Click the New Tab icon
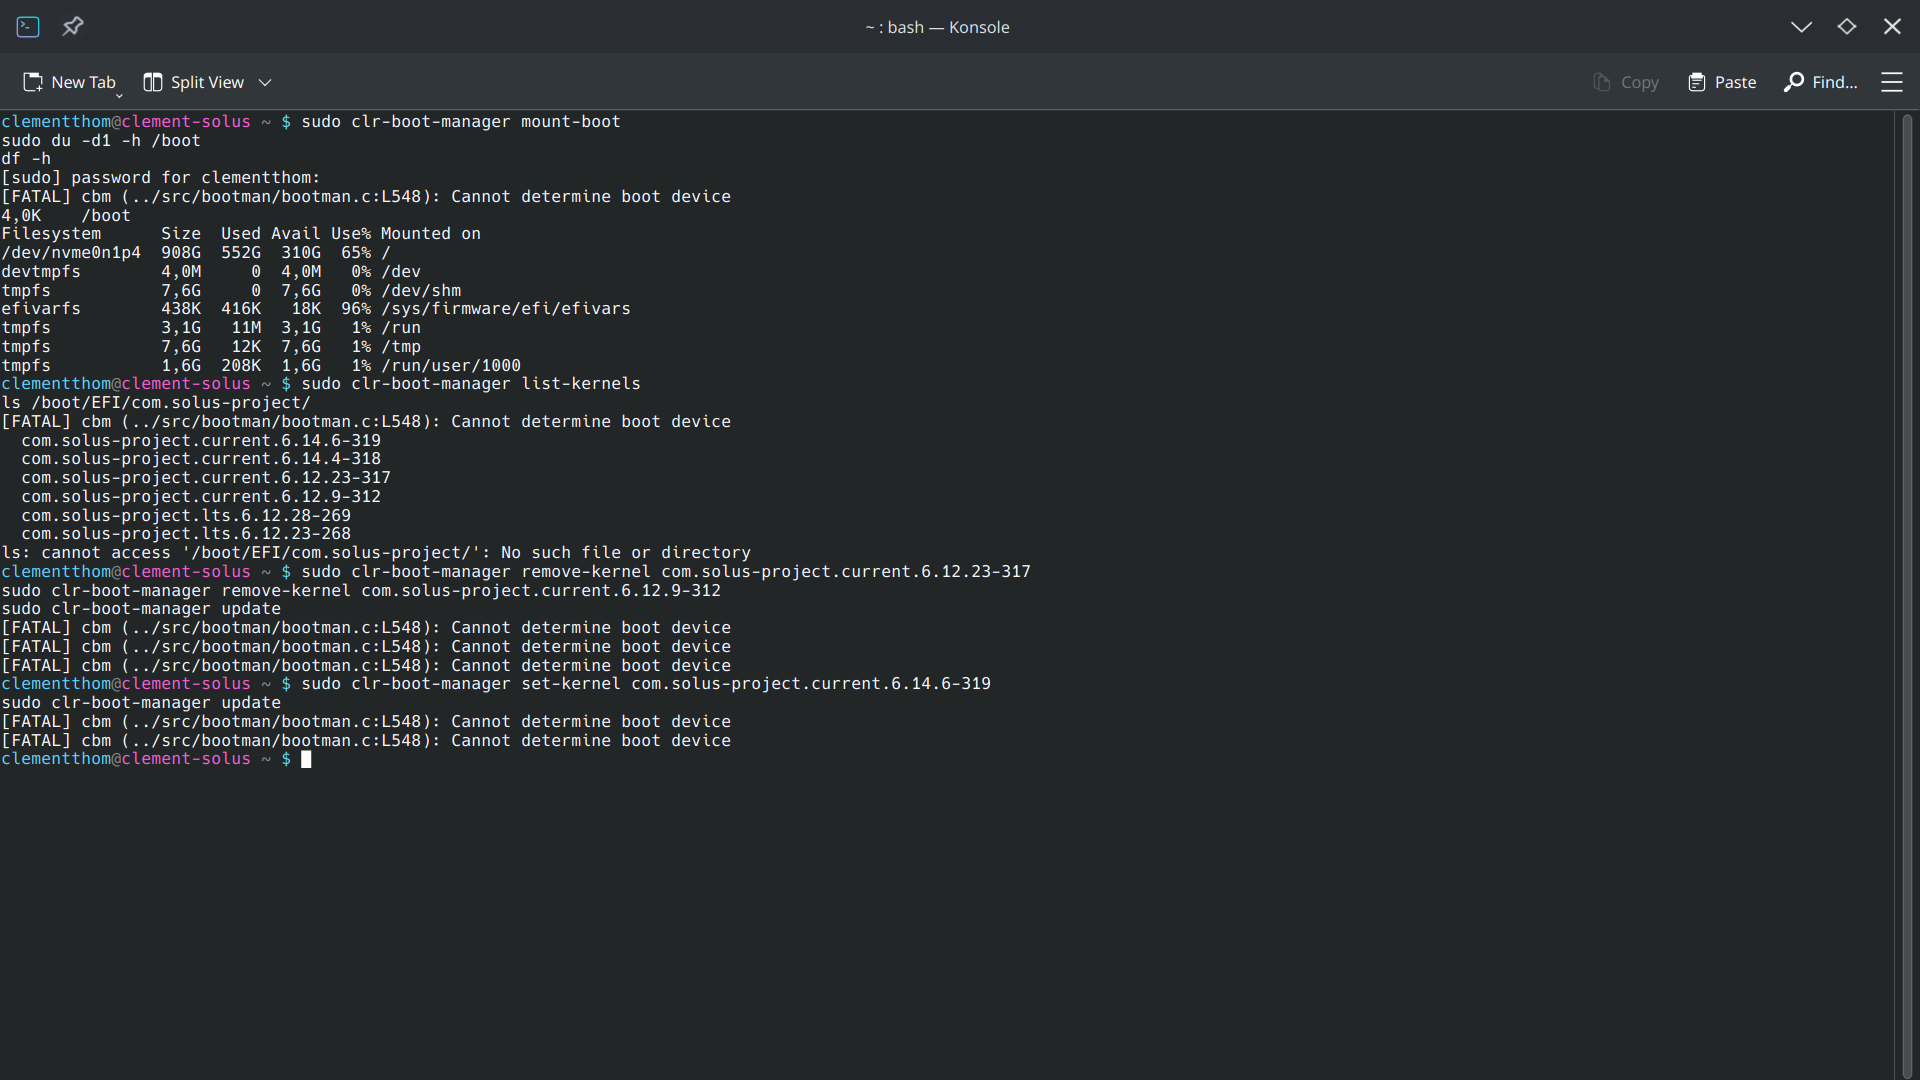Image resolution: width=1920 pixels, height=1080 pixels. tap(33, 82)
